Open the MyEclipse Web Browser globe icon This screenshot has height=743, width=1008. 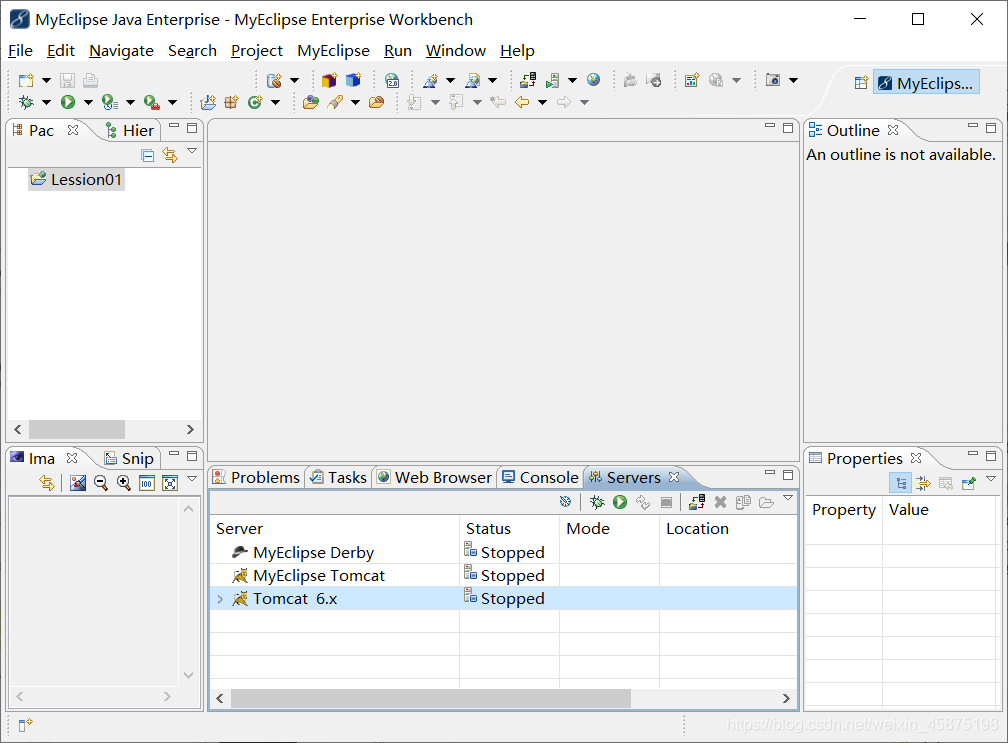593,80
